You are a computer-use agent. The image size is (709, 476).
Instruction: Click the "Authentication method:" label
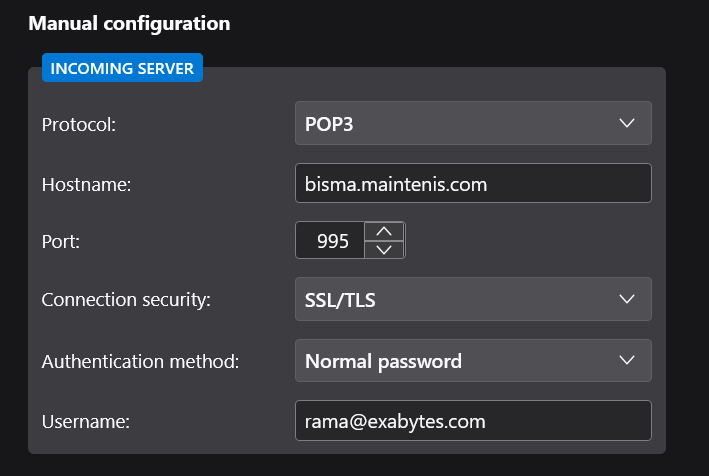[x=140, y=361]
